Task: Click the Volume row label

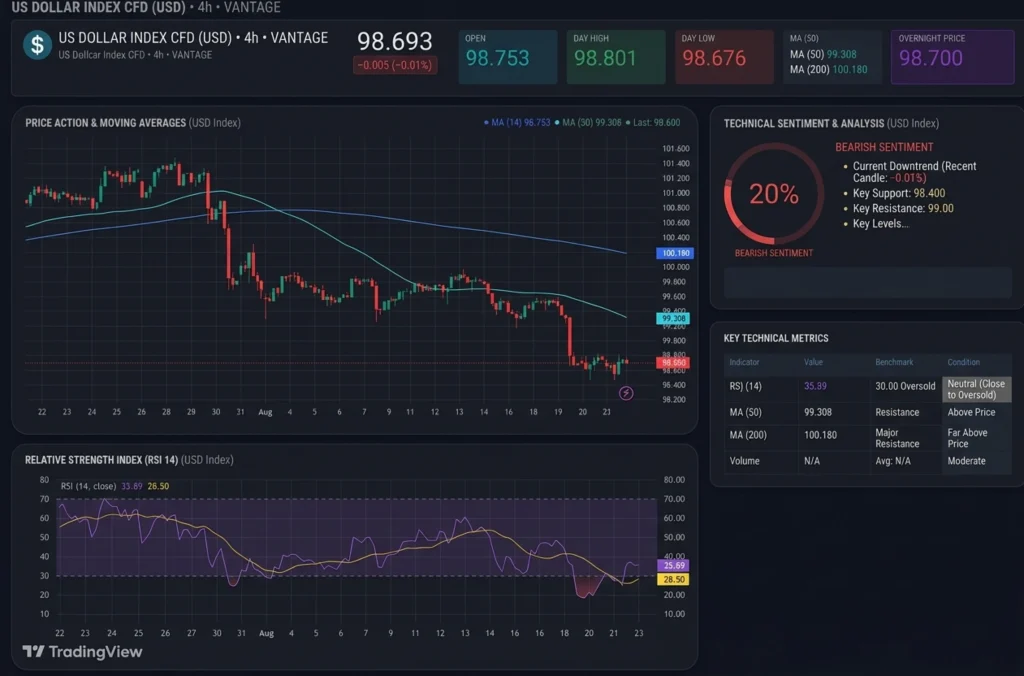Action: pyautogui.click(x=744, y=460)
